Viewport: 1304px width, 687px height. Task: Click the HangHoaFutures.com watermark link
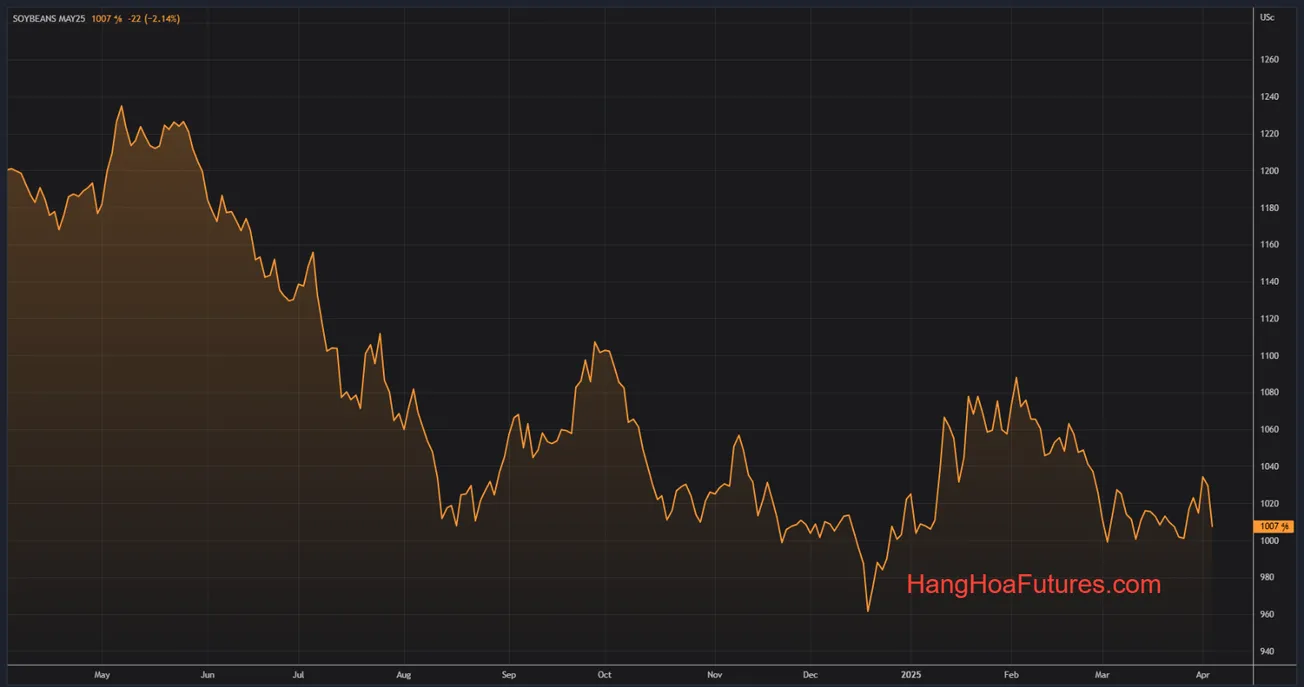pyautogui.click(x=1033, y=585)
